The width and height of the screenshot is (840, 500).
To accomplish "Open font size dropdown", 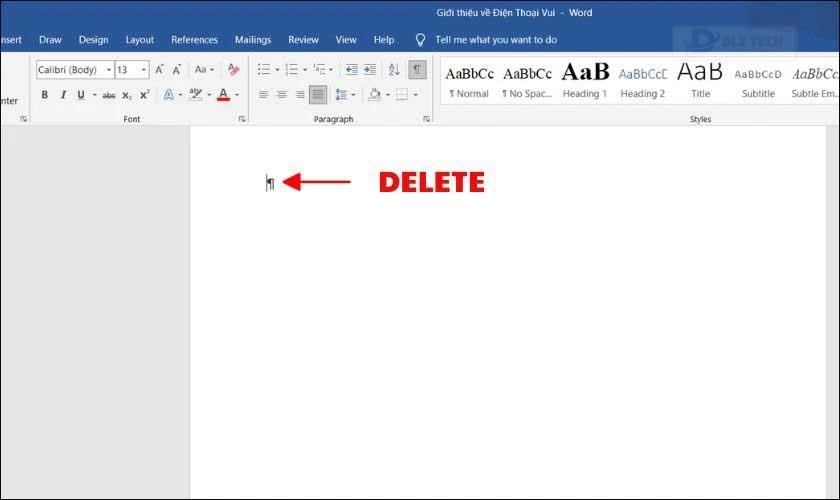I will pos(144,70).
